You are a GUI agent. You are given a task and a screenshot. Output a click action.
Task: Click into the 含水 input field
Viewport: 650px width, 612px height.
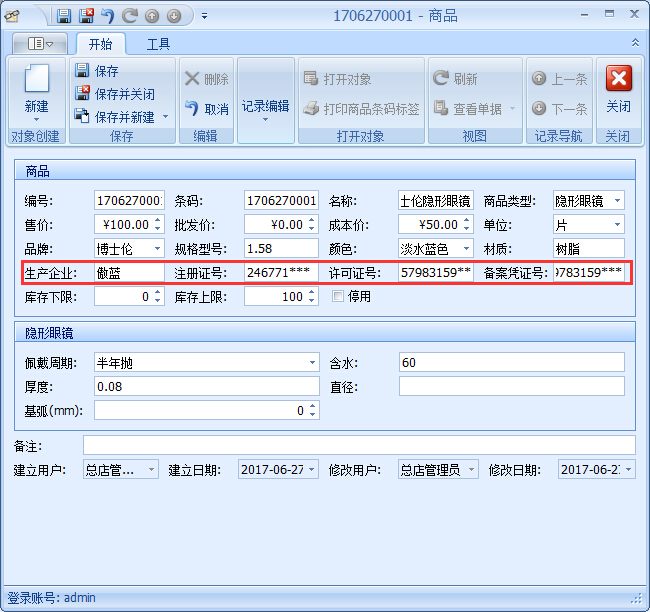coord(511,362)
